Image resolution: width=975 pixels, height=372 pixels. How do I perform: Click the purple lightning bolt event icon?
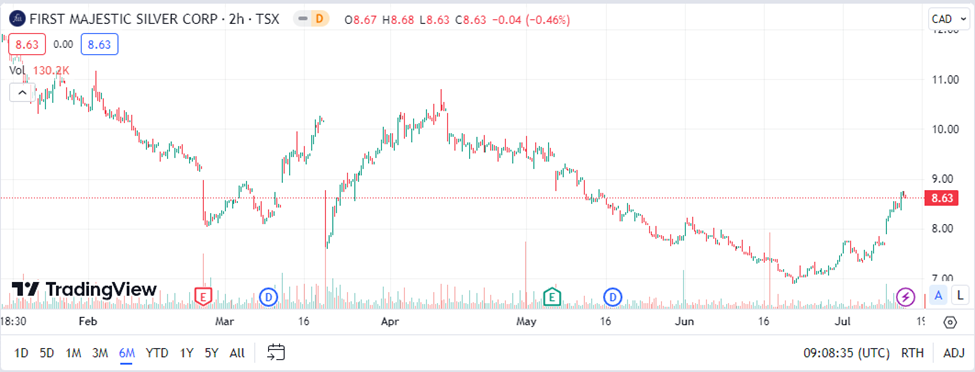[906, 297]
